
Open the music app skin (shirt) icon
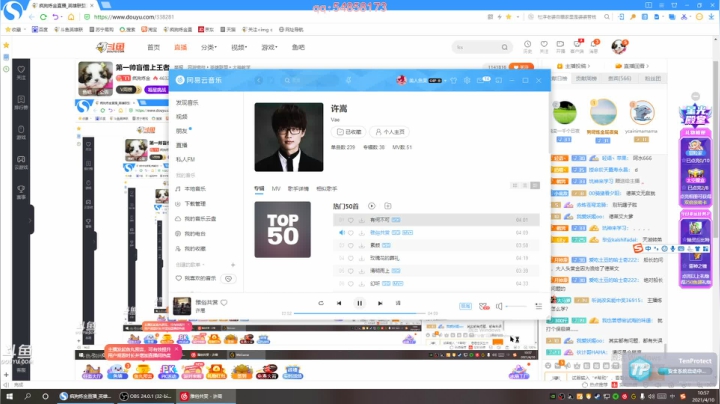pyautogui.click(x=453, y=80)
